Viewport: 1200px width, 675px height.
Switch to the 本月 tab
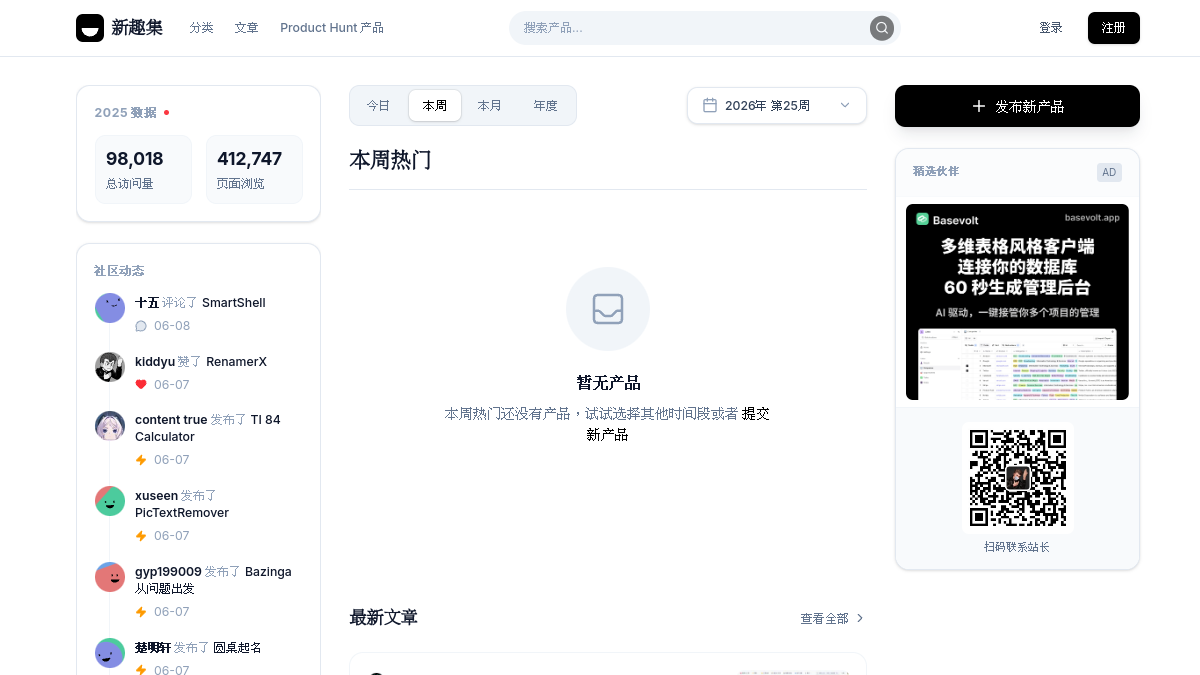tap(490, 105)
